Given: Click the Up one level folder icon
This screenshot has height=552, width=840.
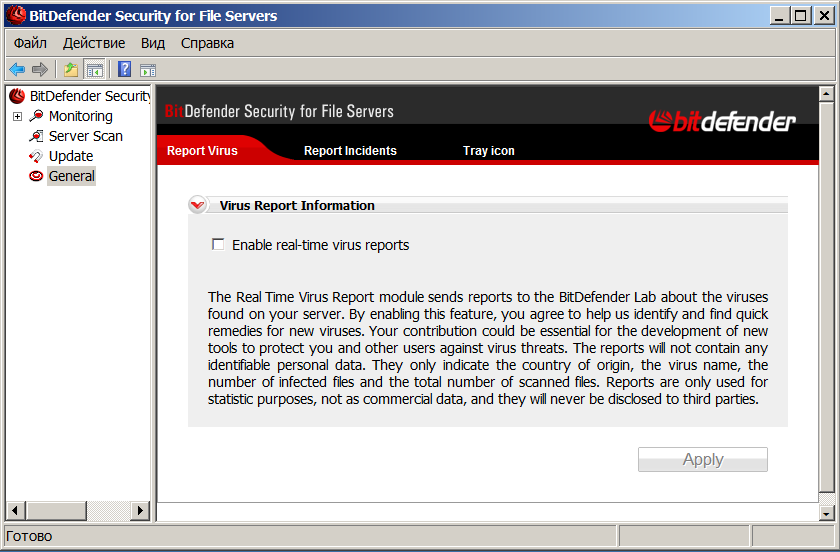Looking at the screenshot, I should pos(71,70).
